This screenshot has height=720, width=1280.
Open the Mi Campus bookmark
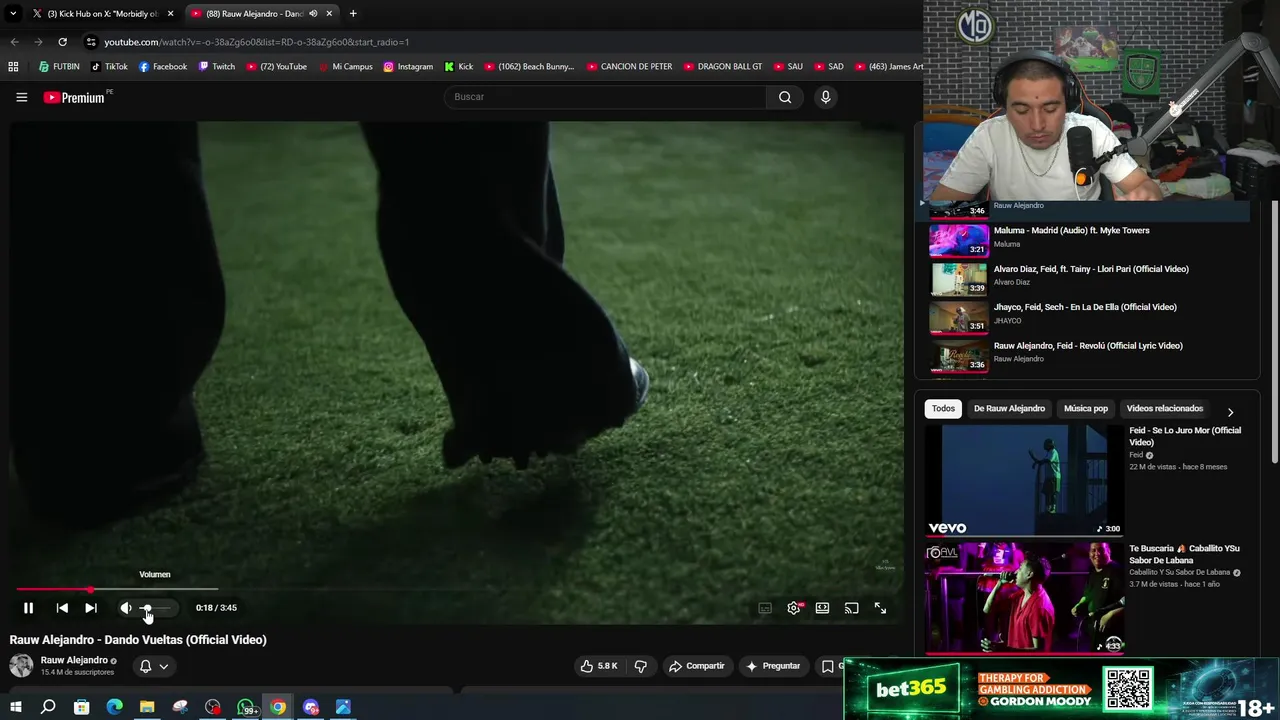coord(345,67)
